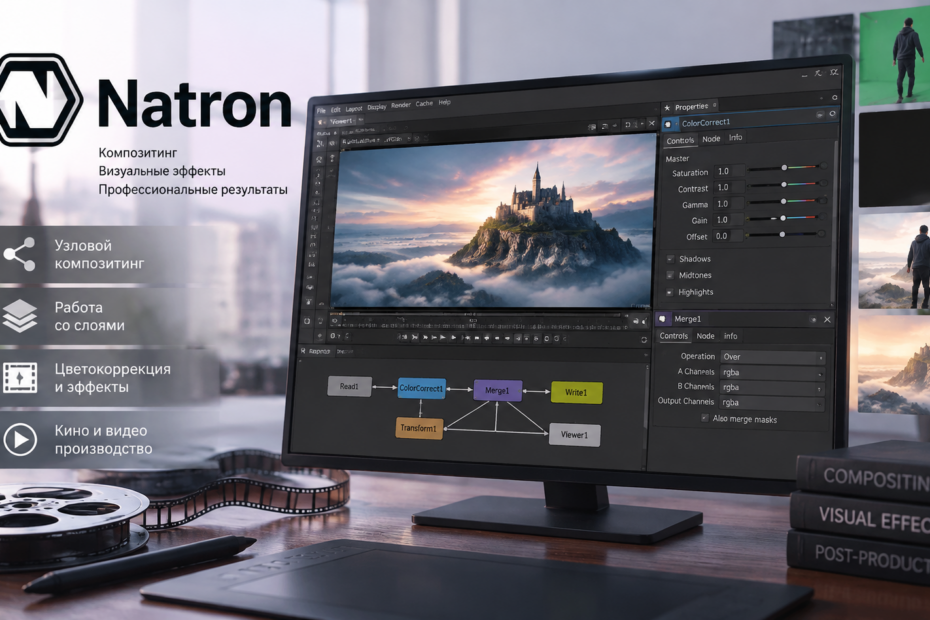Switch to Info tab in ColorCorrect1 panel
The width and height of the screenshot is (930, 620).
735,138
